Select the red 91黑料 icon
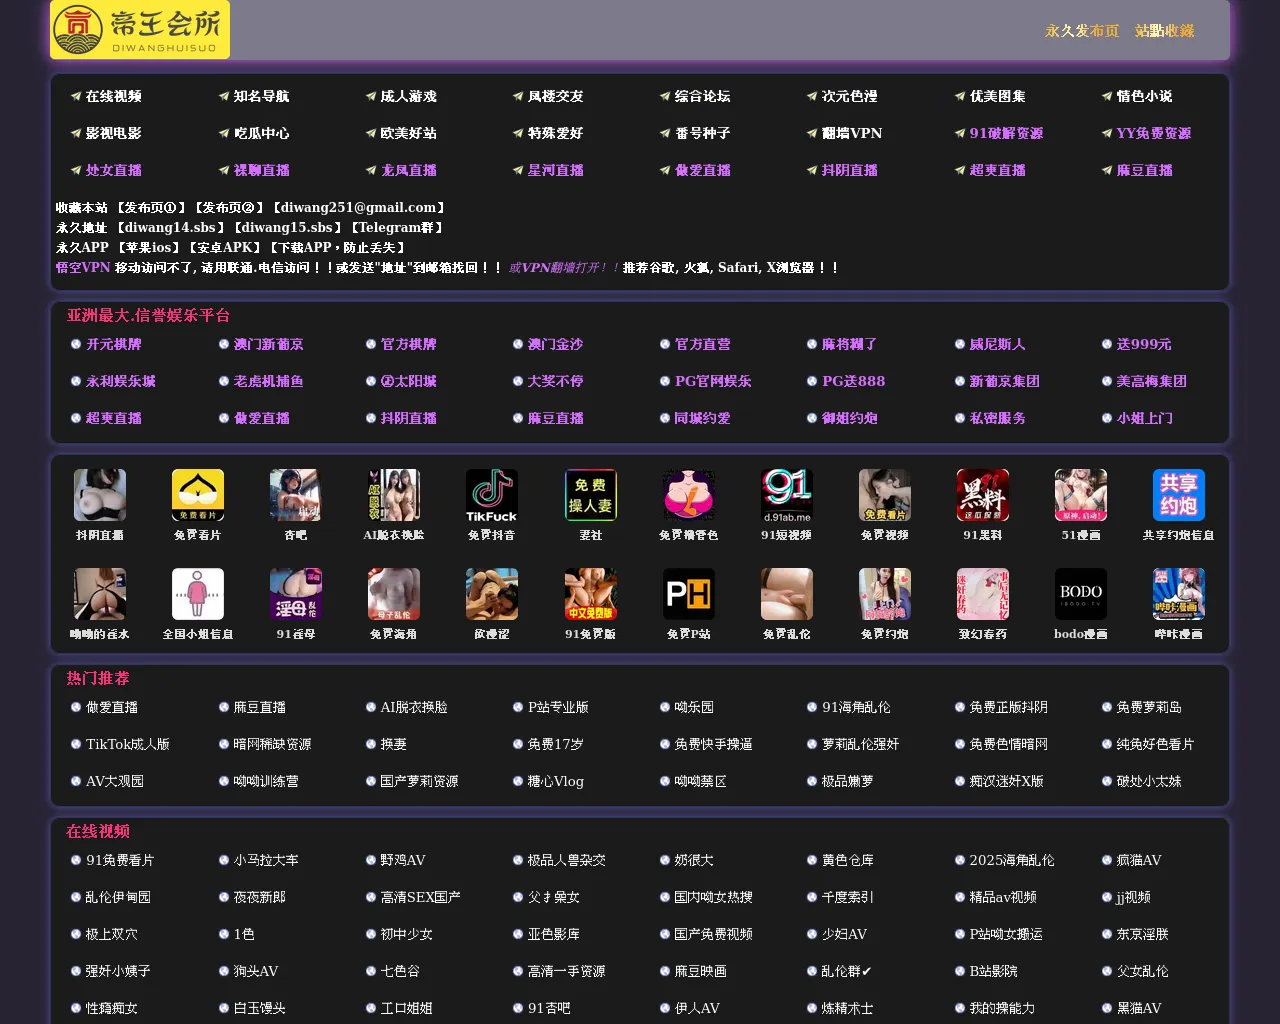 click(982, 496)
